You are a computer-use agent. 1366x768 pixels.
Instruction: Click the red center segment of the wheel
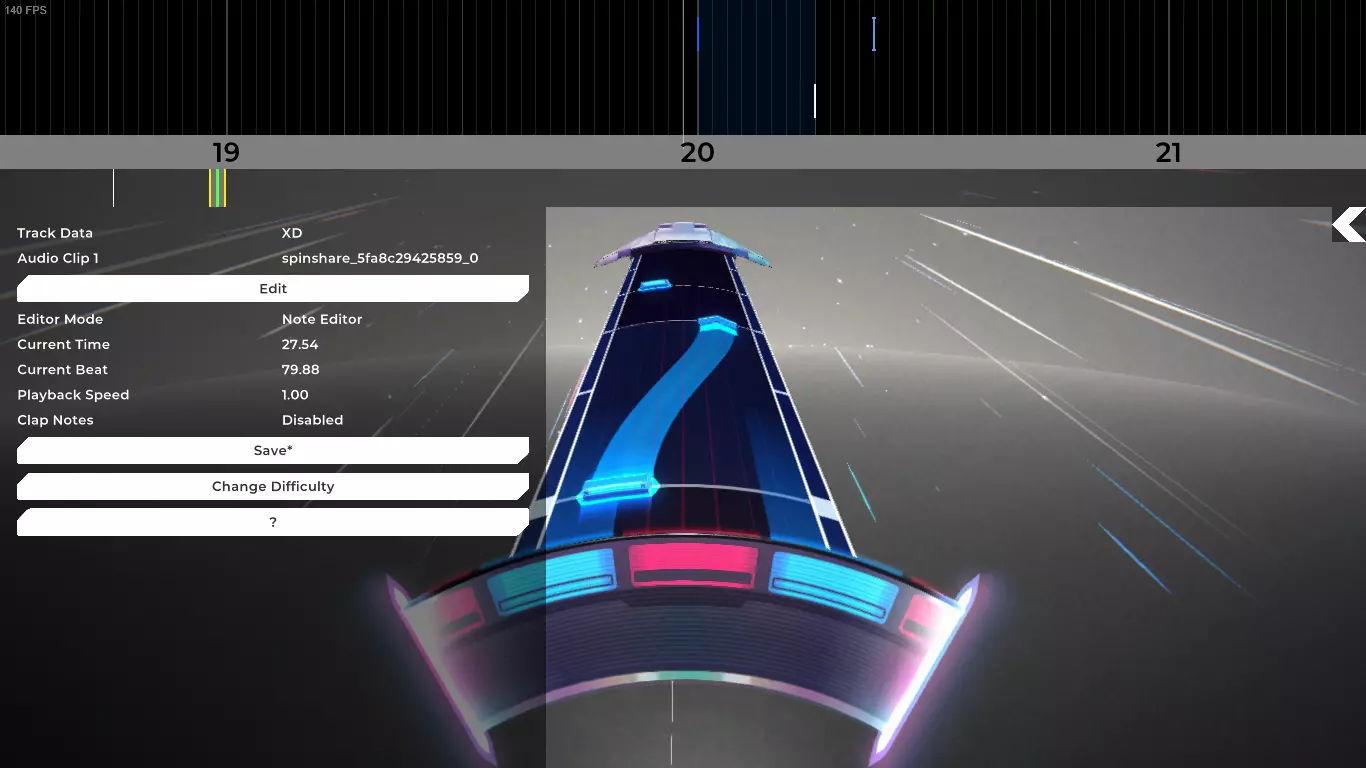click(x=693, y=567)
